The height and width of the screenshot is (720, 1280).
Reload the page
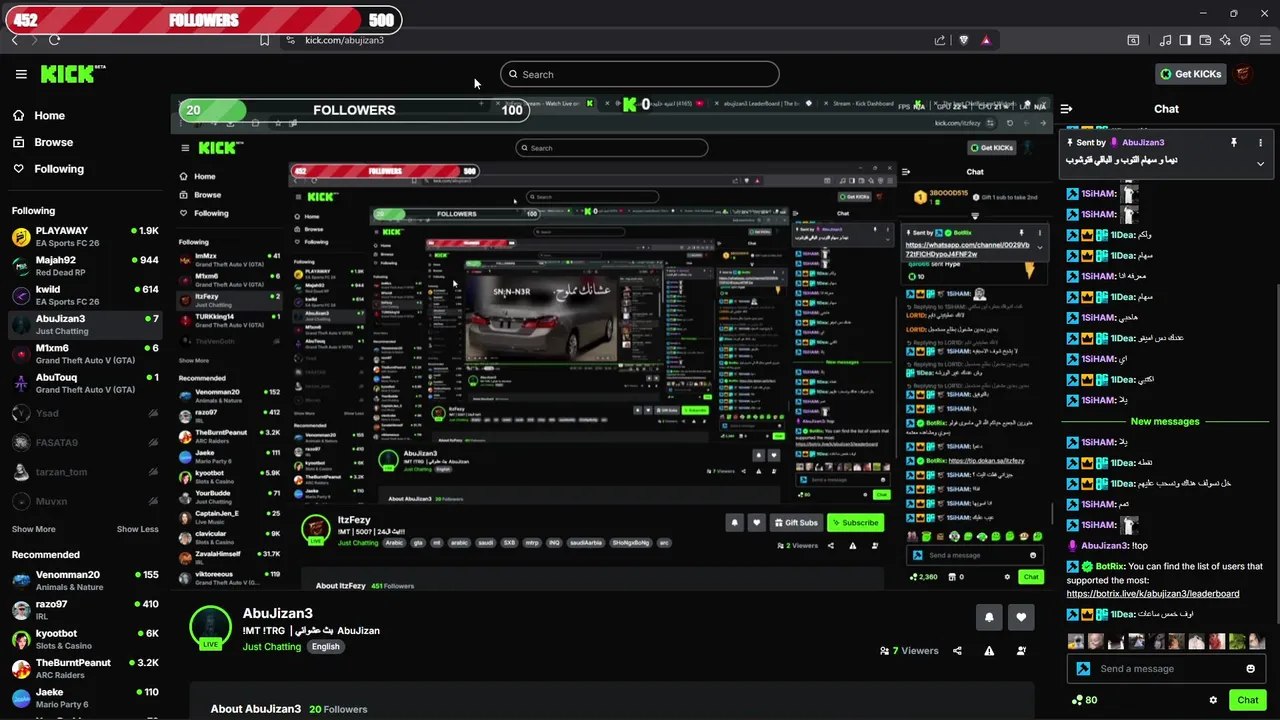54,40
